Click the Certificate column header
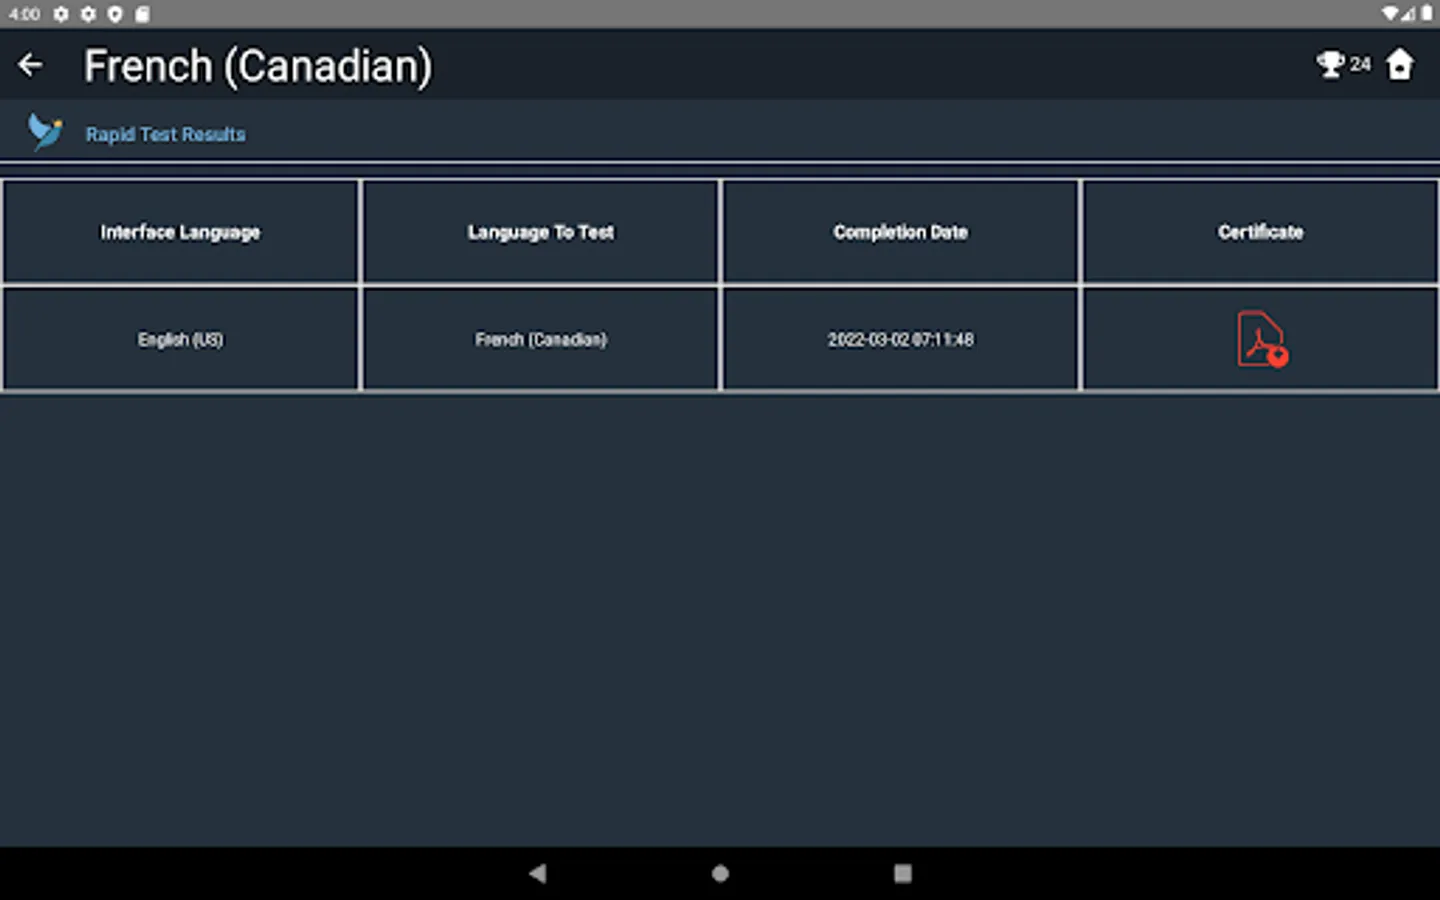The image size is (1440, 900). (1260, 232)
